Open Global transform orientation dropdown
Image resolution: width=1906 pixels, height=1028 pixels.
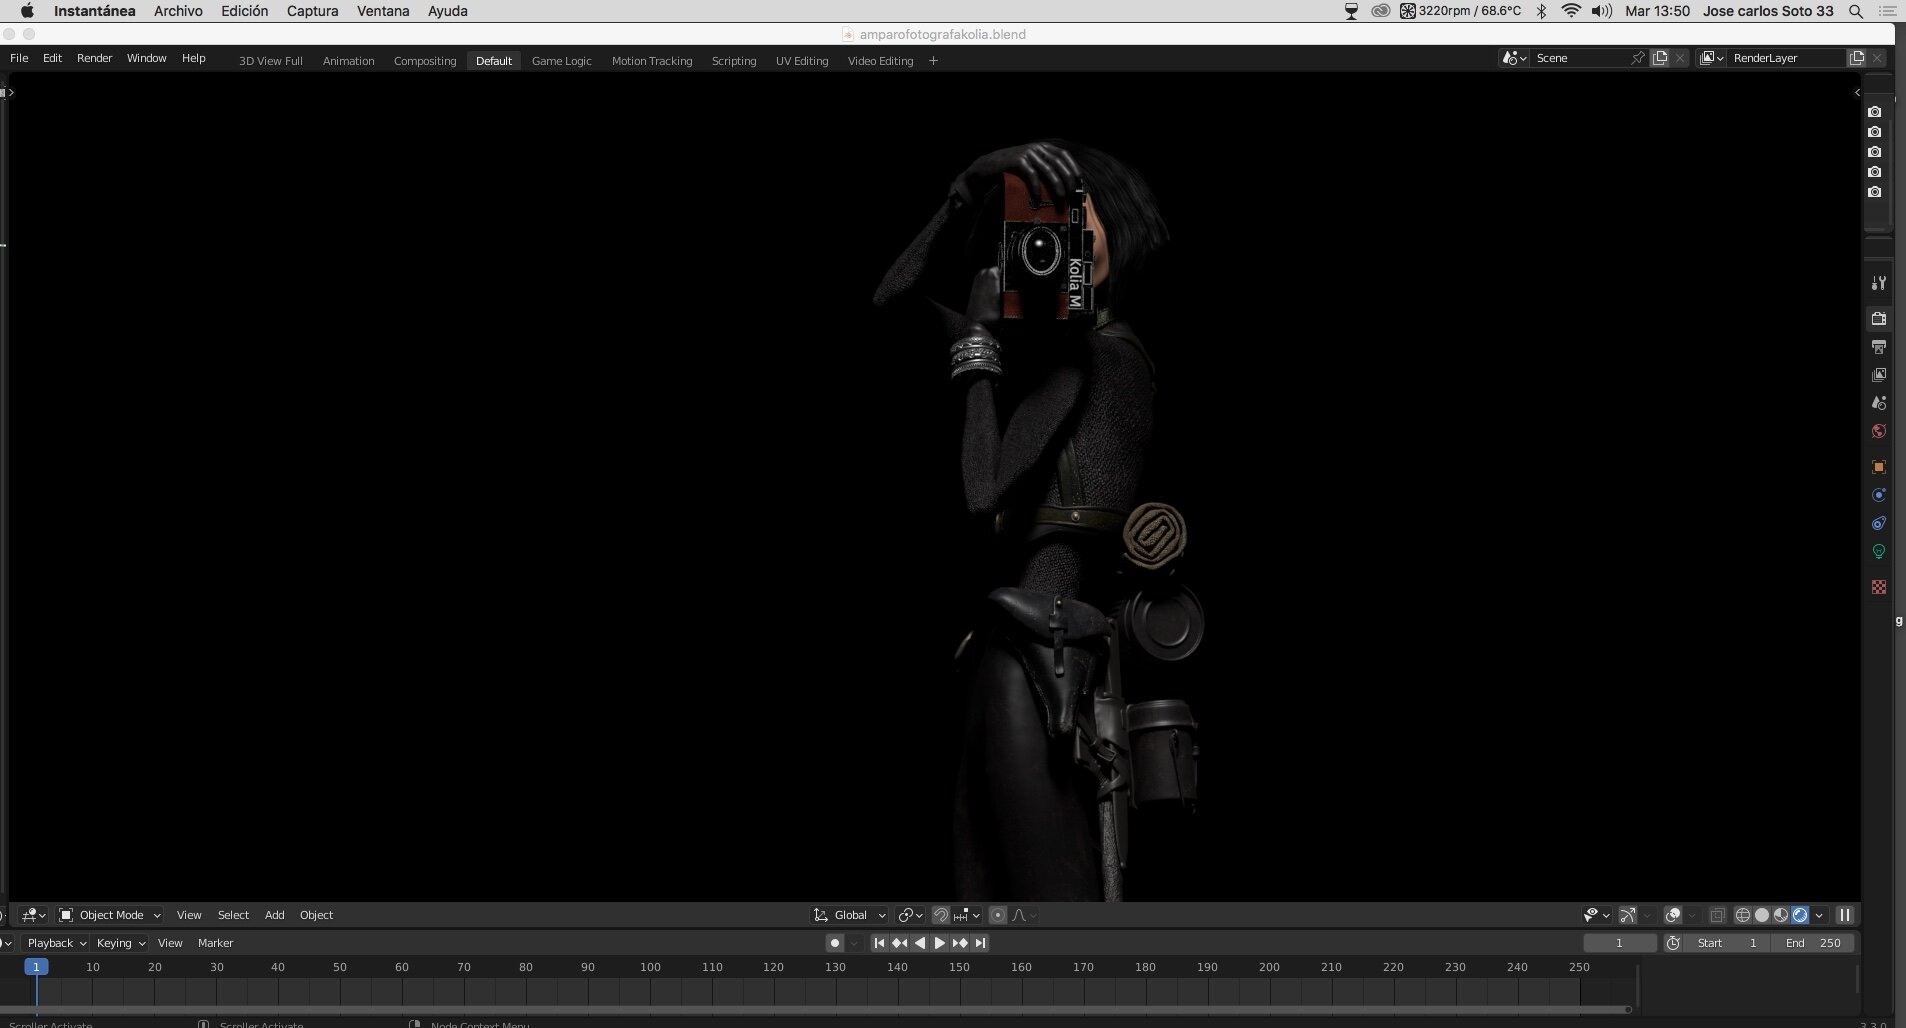click(850, 915)
